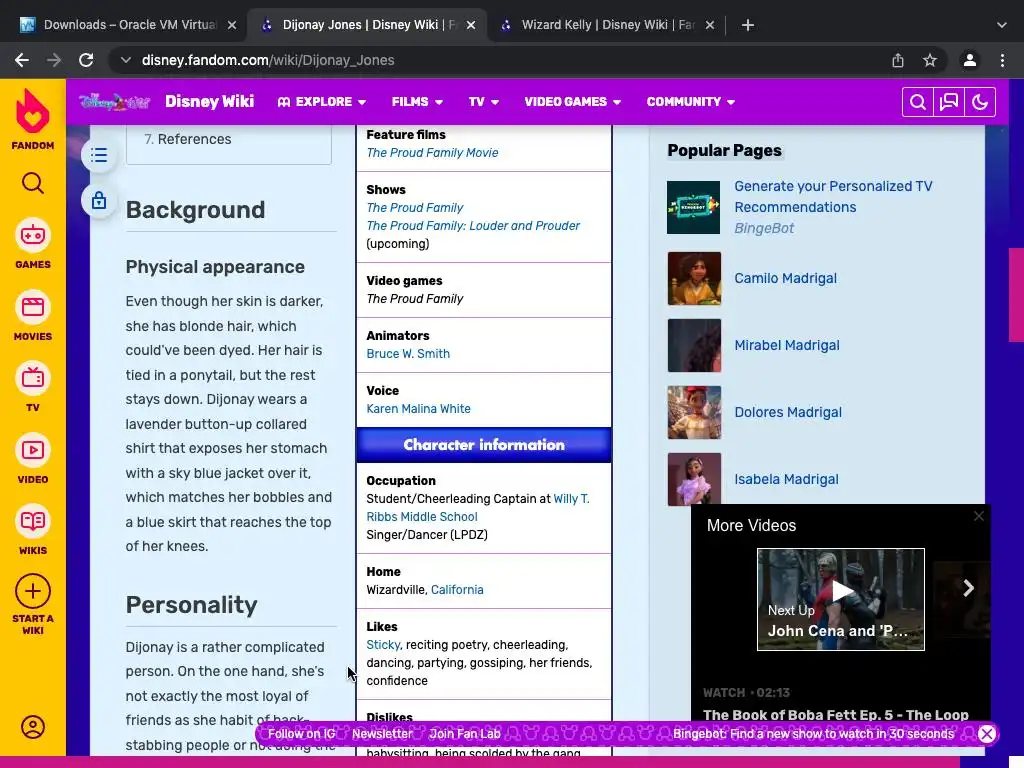Open the tab search chevron
This screenshot has width=1024, height=768.
[1001, 25]
